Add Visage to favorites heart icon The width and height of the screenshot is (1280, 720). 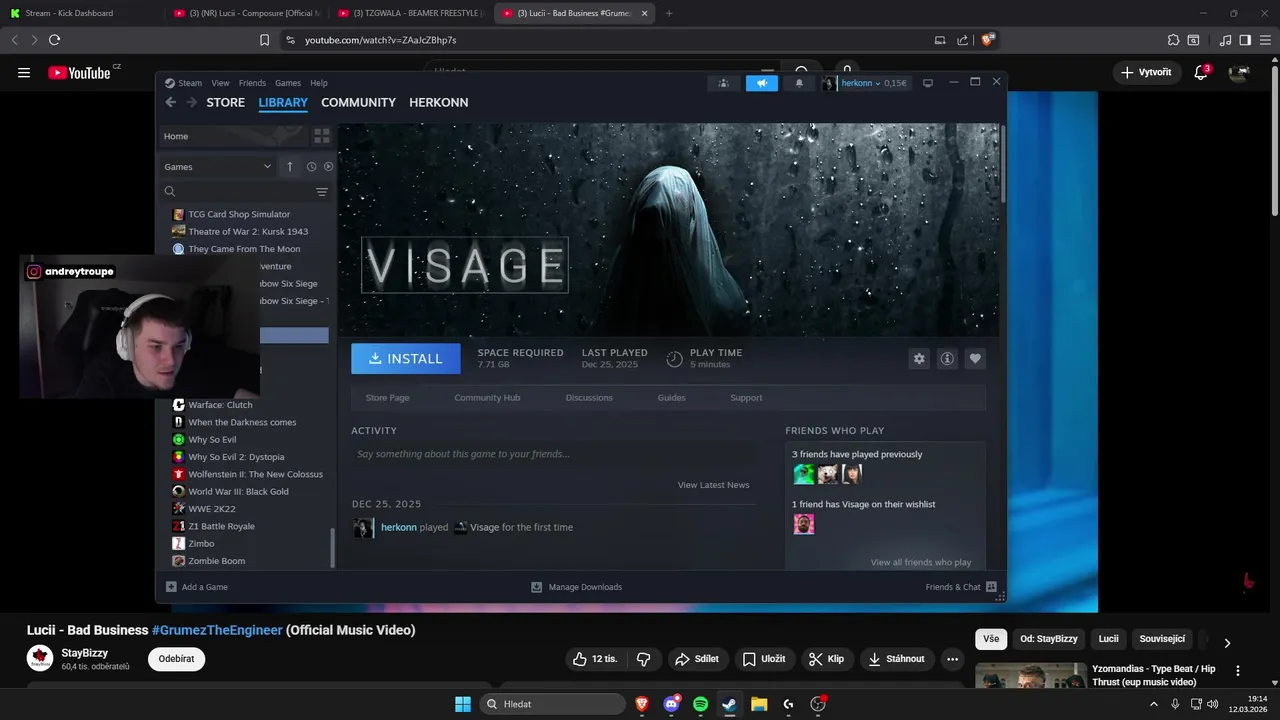(x=975, y=358)
